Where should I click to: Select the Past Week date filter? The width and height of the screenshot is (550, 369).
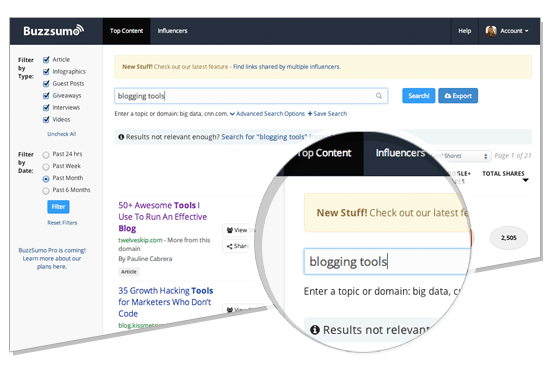(x=46, y=167)
